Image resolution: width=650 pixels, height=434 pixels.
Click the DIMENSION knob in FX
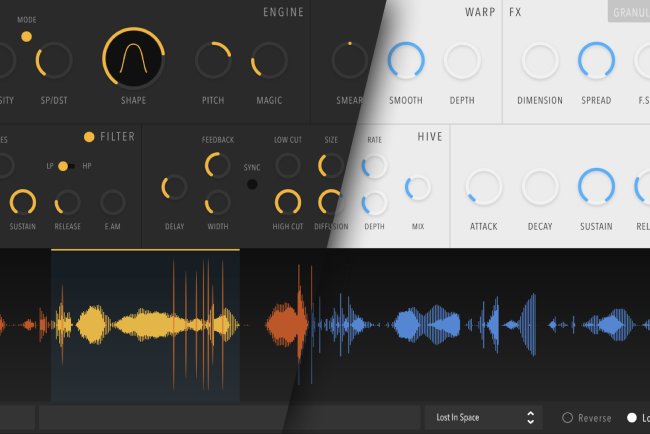[540, 61]
